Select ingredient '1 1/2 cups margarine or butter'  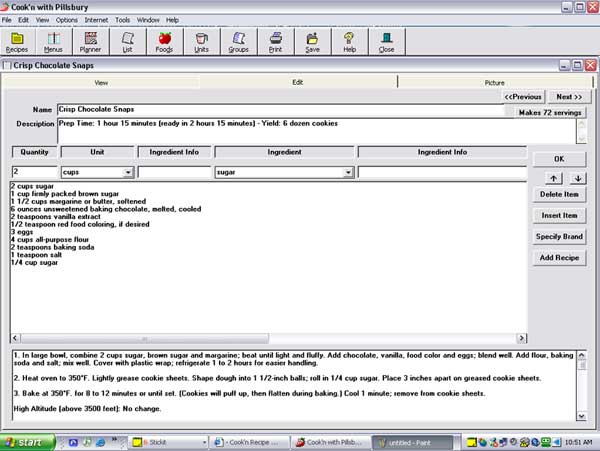(x=78, y=202)
